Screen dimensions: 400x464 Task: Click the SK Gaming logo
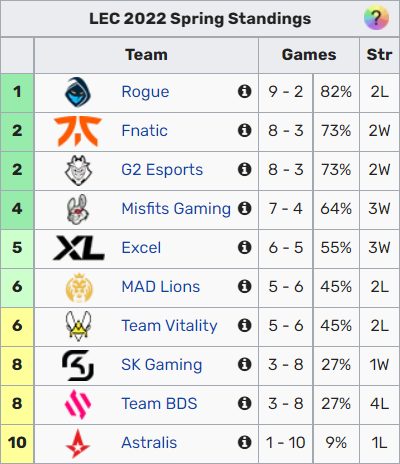point(78,365)
